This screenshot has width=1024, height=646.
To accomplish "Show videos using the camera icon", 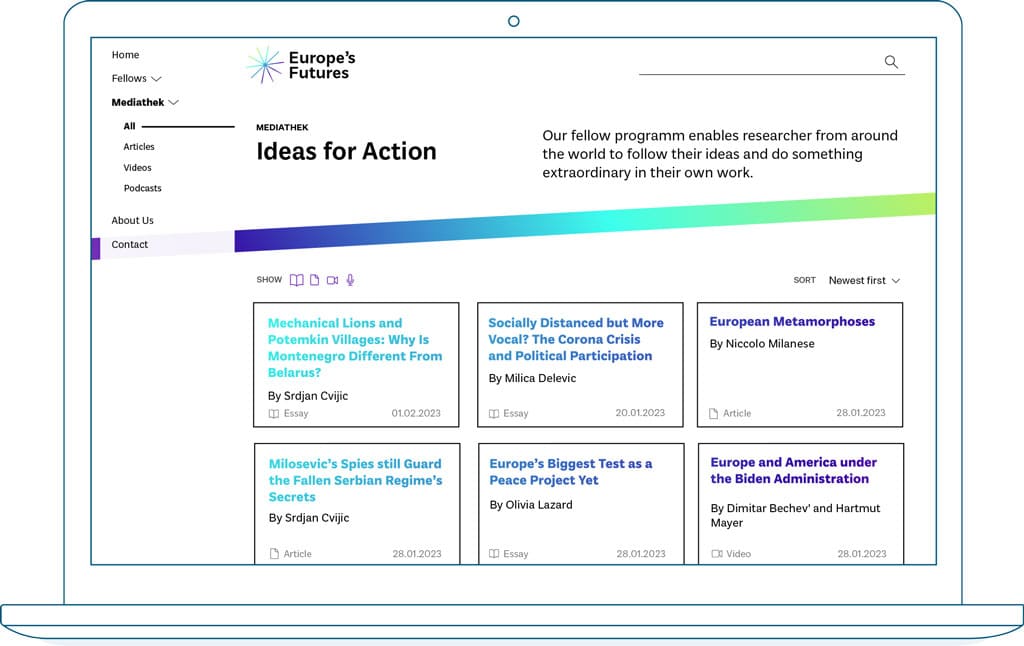I will (332, 280).
